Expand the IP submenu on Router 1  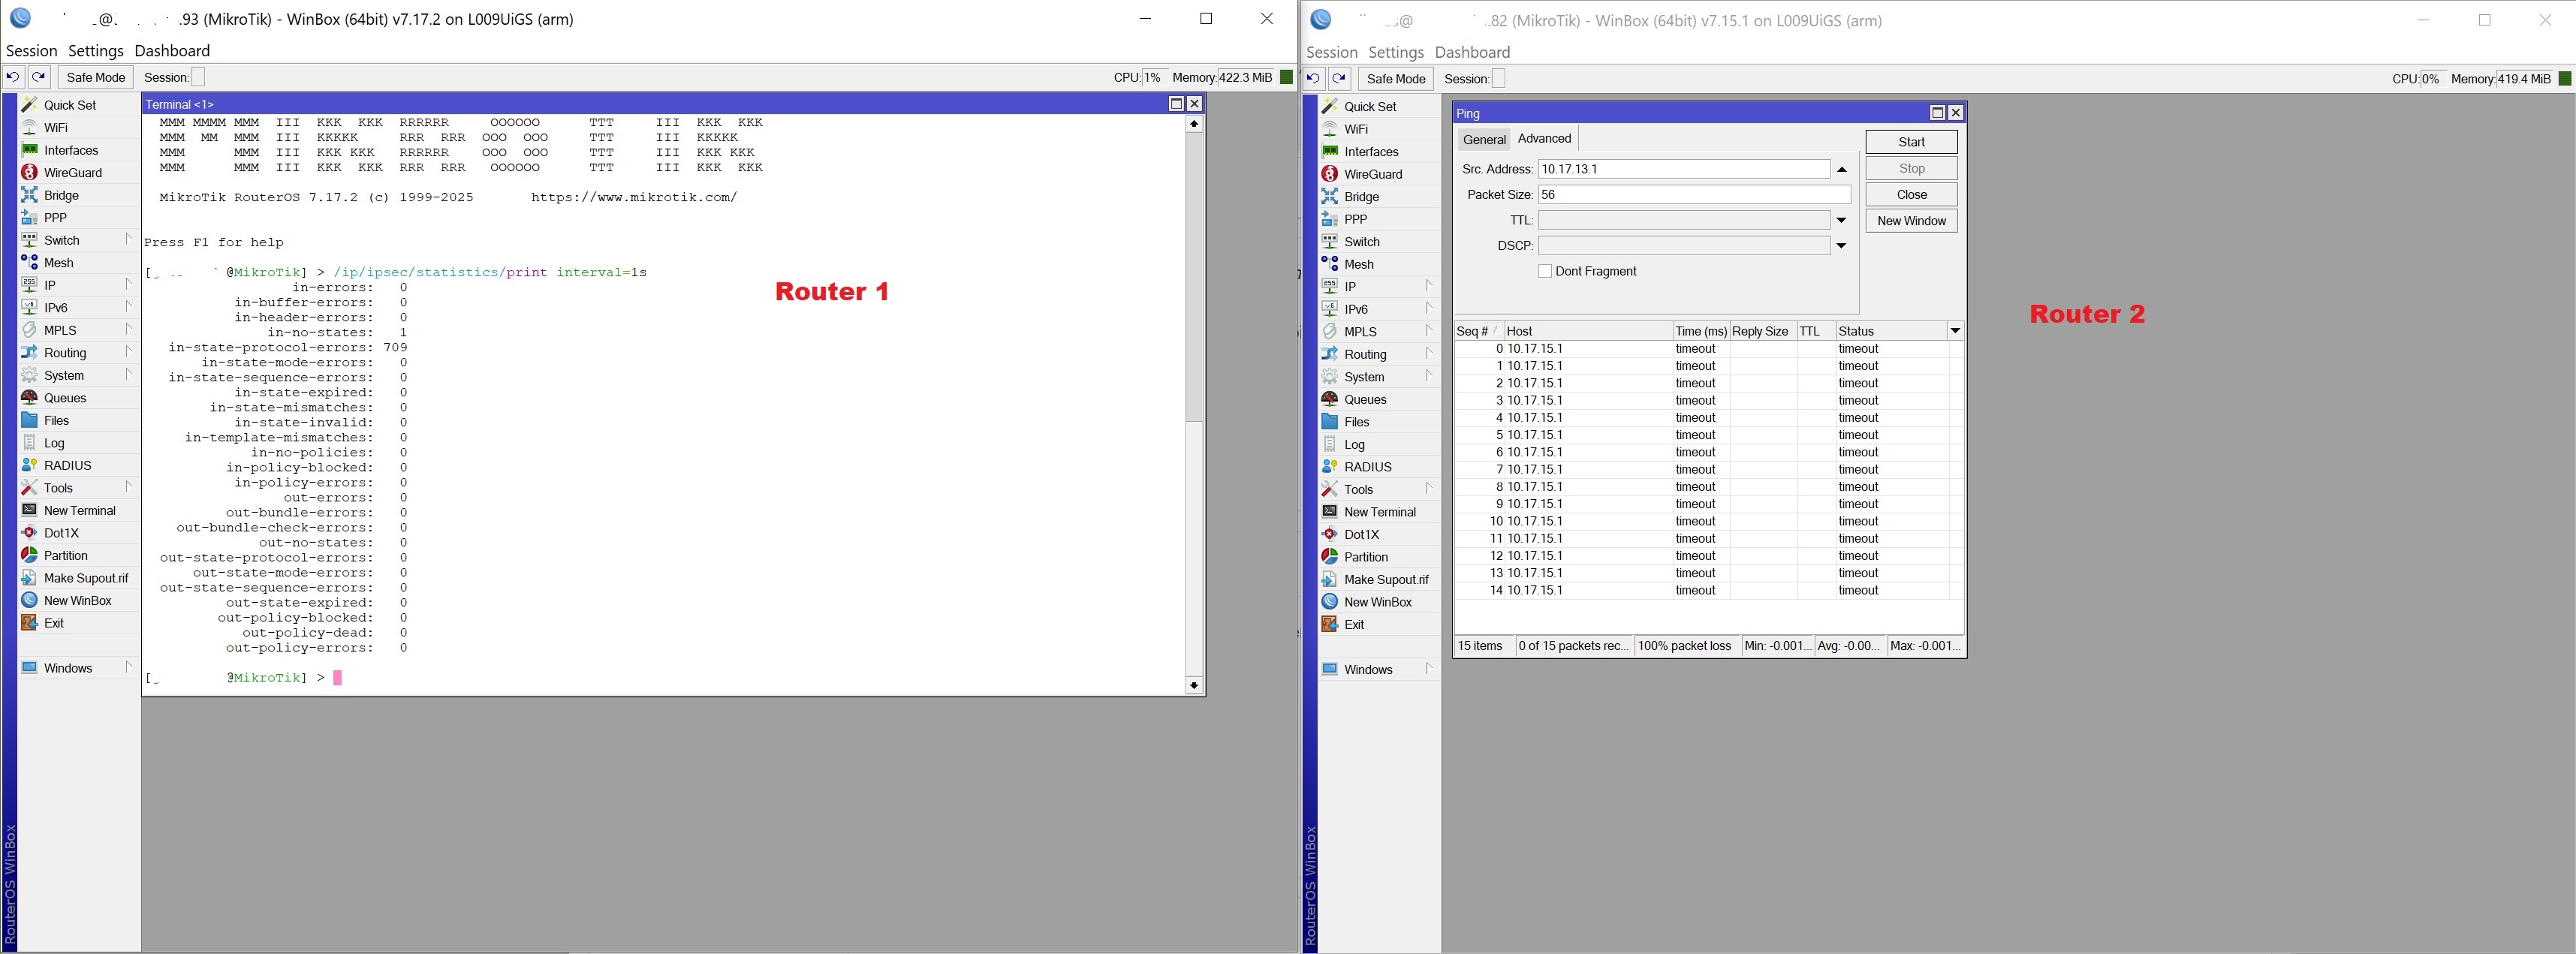[128, 285]
